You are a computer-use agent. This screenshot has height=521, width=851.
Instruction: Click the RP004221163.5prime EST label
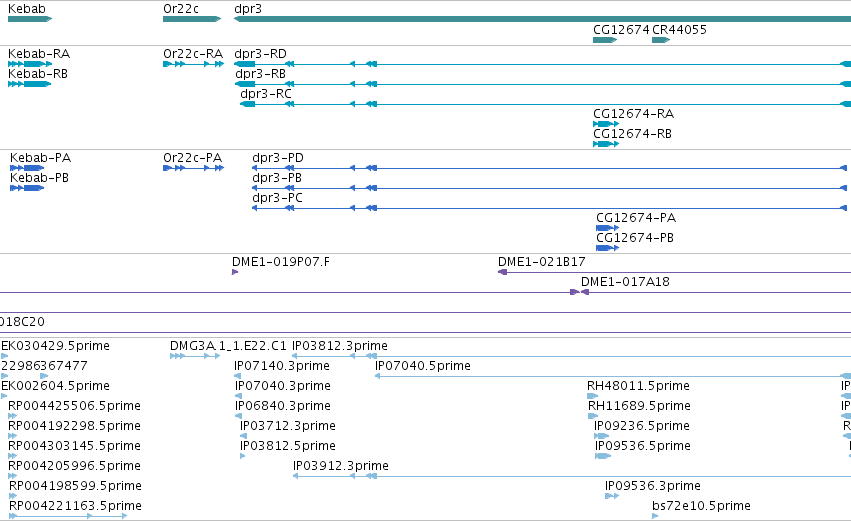pos(75,507)
